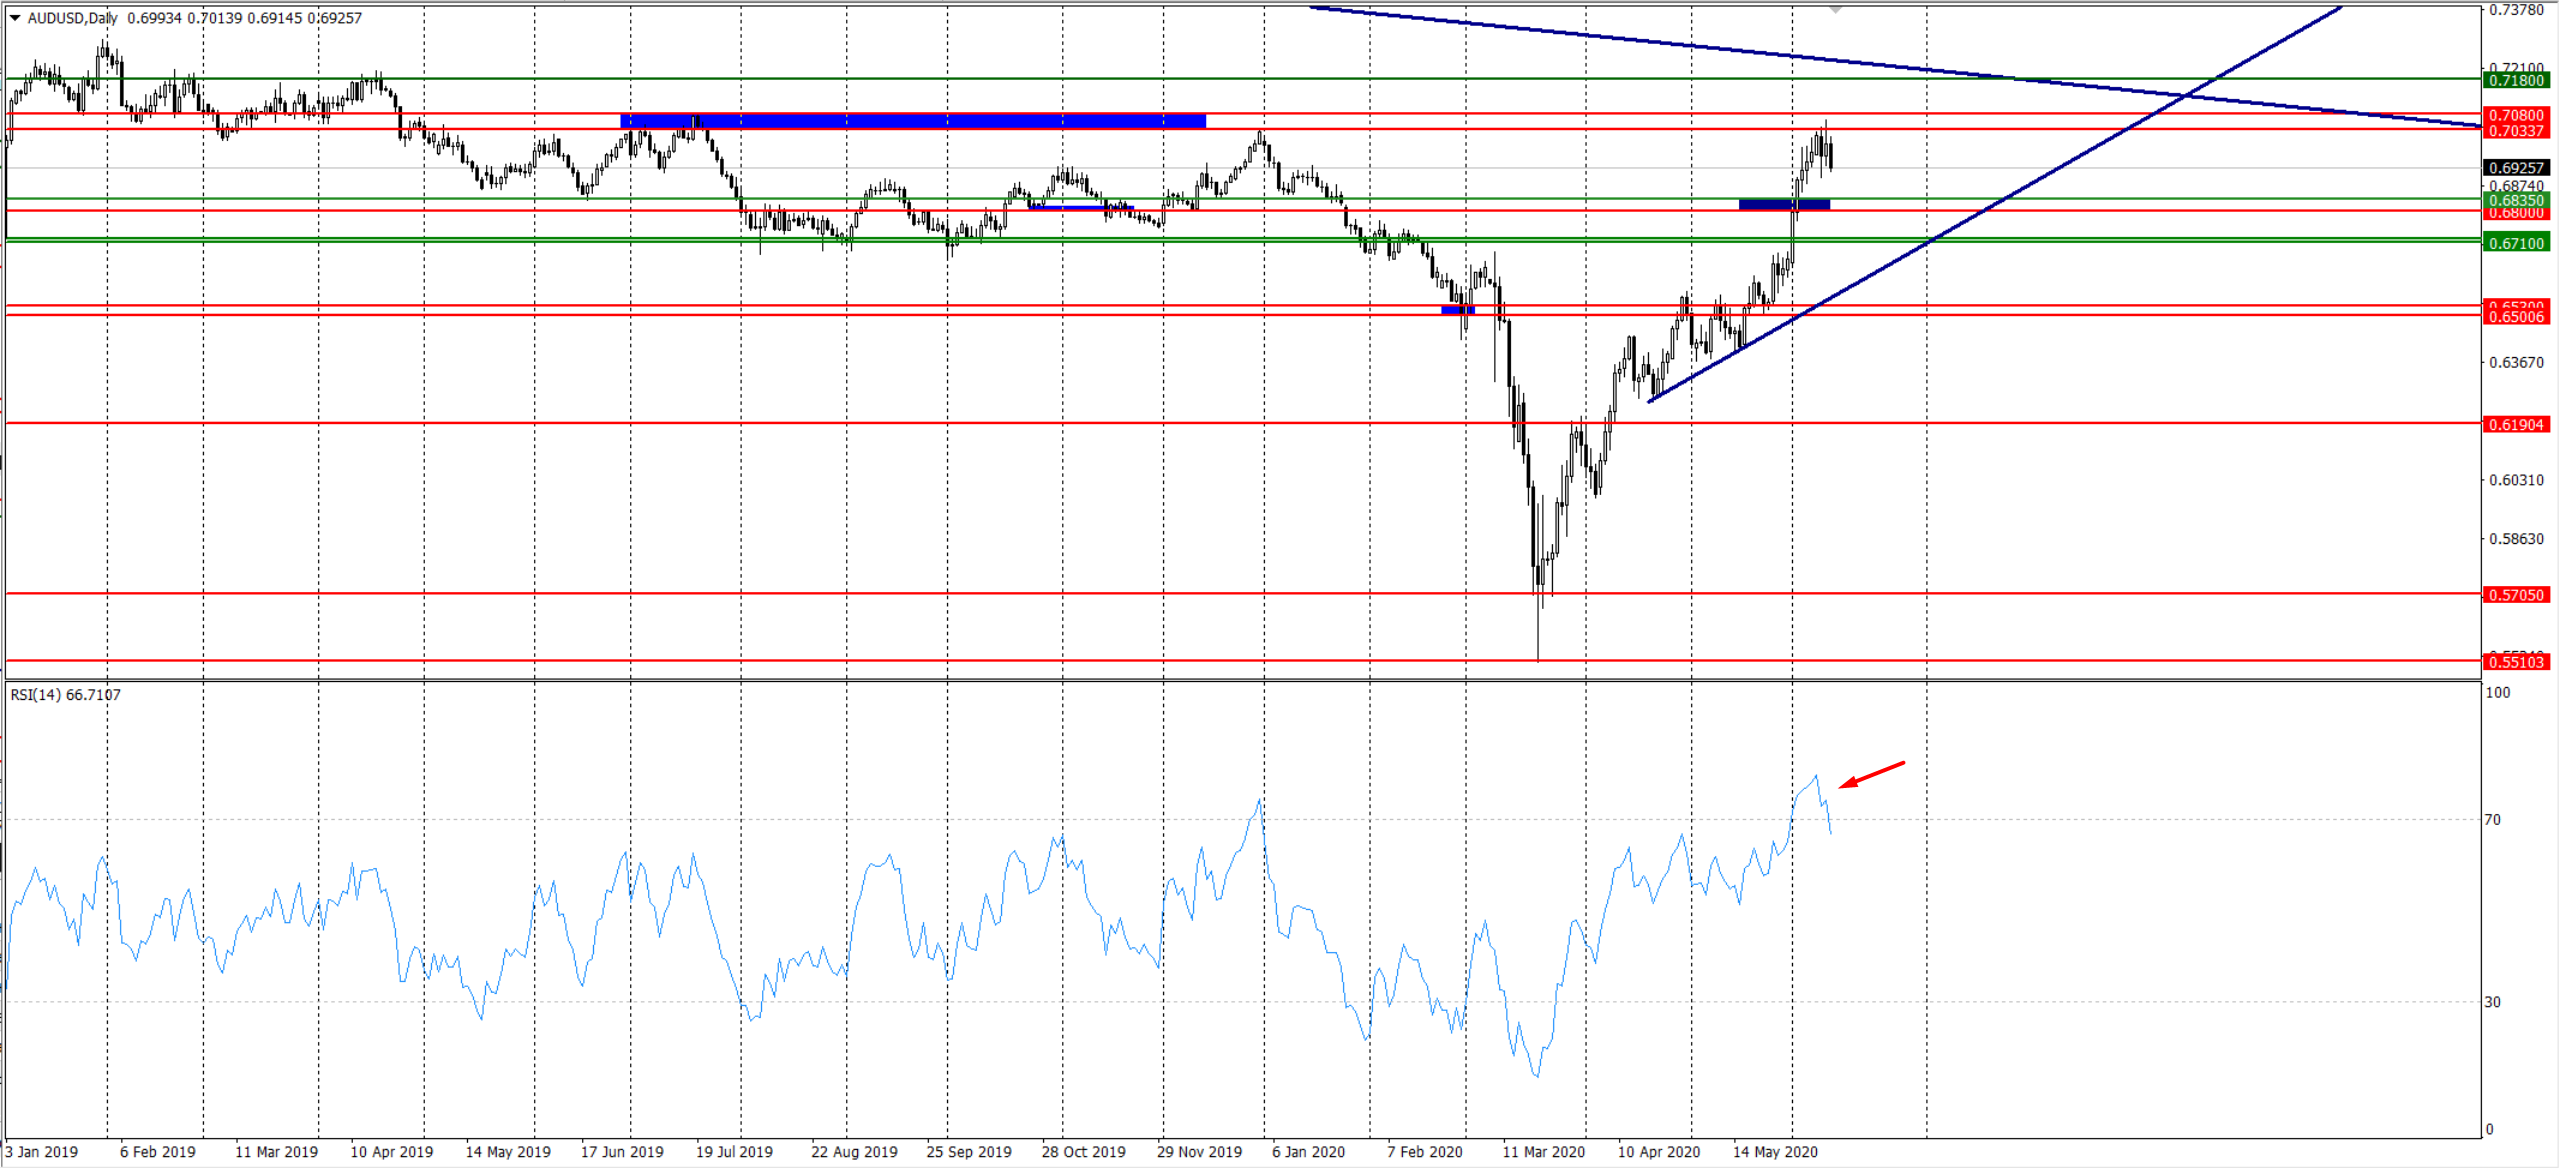
Task: Click the green 0.67100 price label
Action: pos(2516,243)
